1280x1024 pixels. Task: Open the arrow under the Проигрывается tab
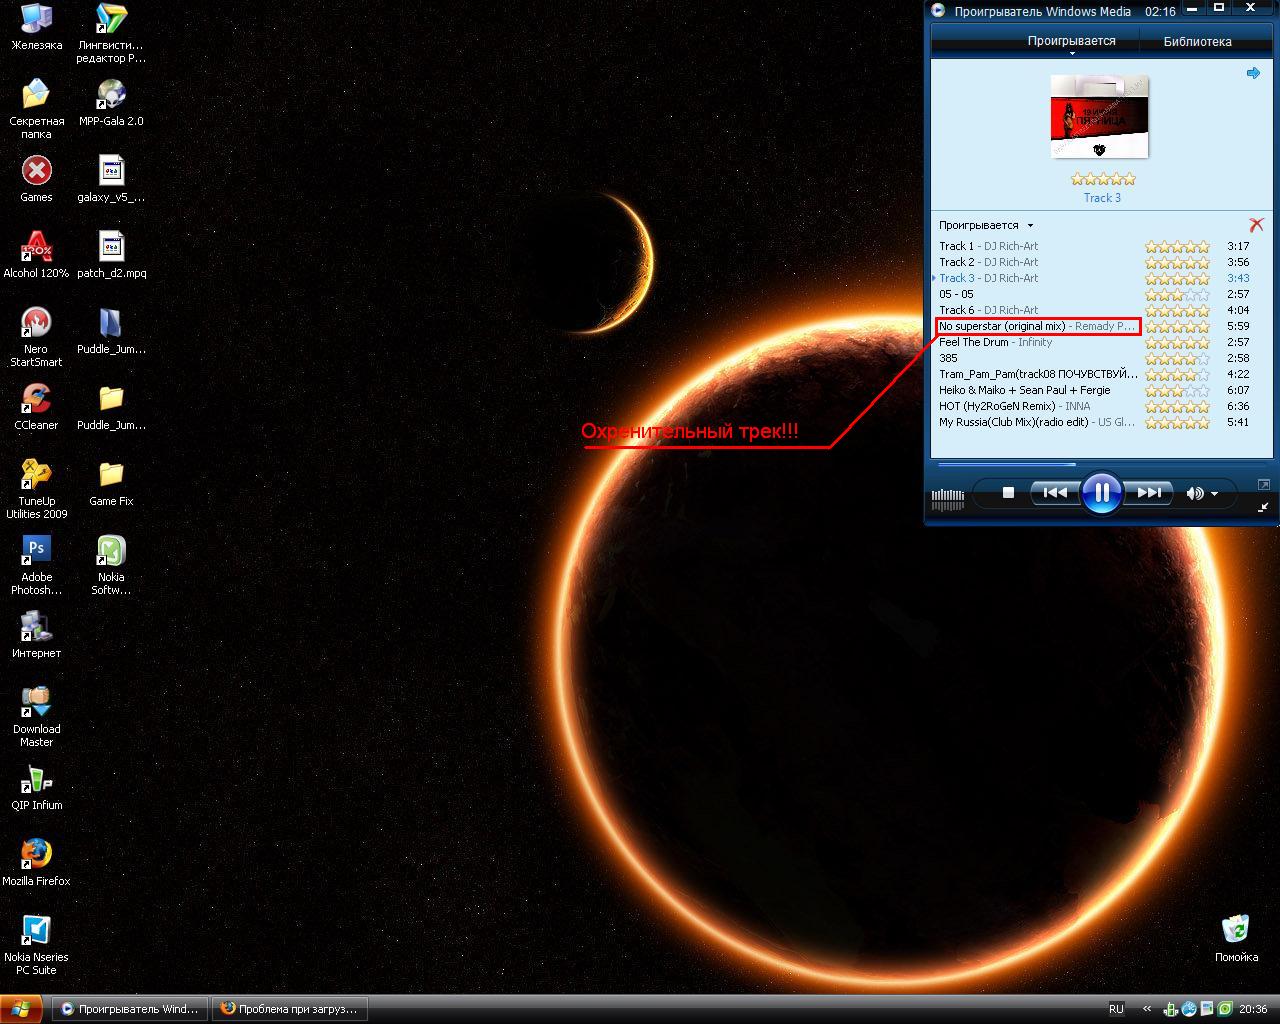(x=1072, y=53)
